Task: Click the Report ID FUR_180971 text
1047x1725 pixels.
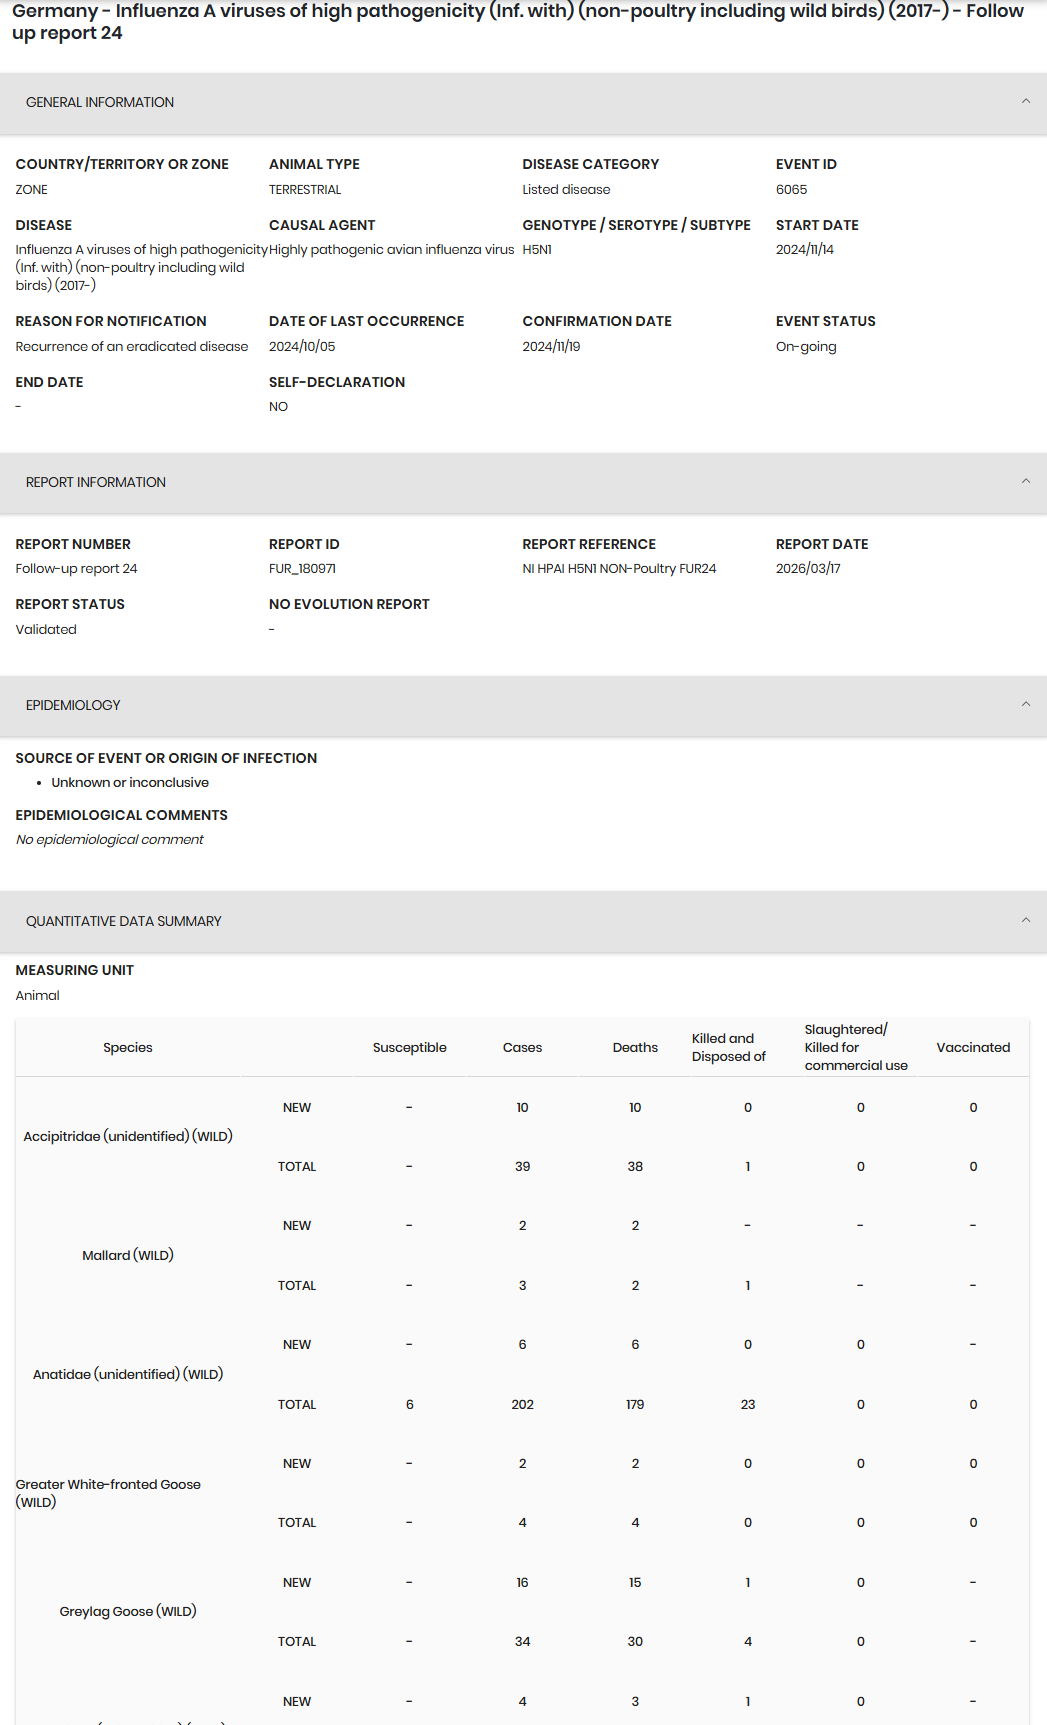Action: (302, 568)
